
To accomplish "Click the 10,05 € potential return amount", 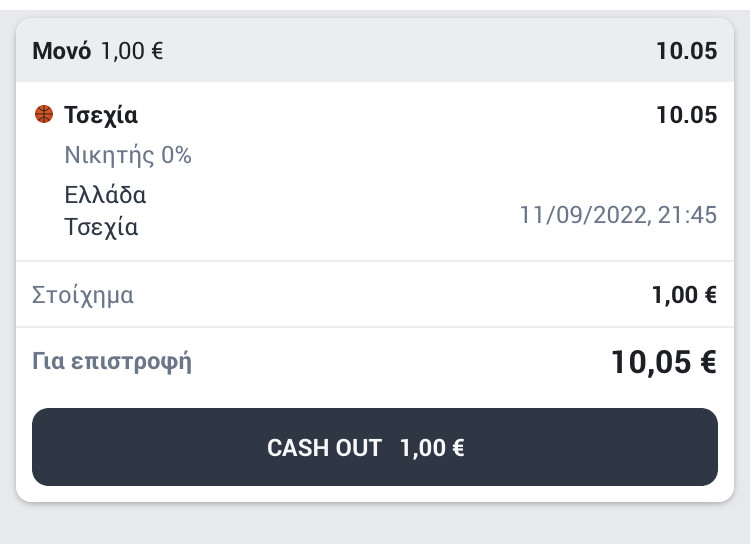I will click(664, 362).
